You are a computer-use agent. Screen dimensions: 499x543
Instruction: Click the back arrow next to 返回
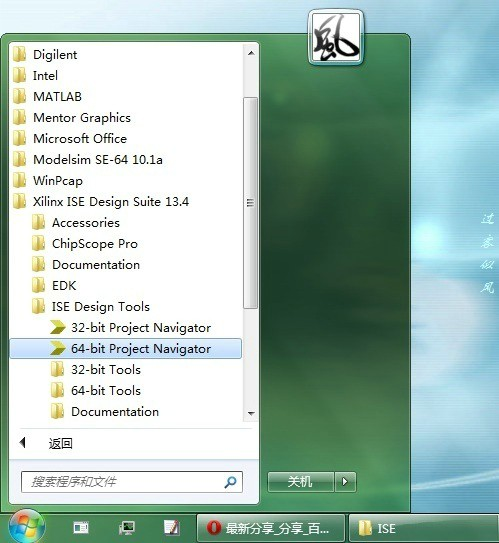23,443
